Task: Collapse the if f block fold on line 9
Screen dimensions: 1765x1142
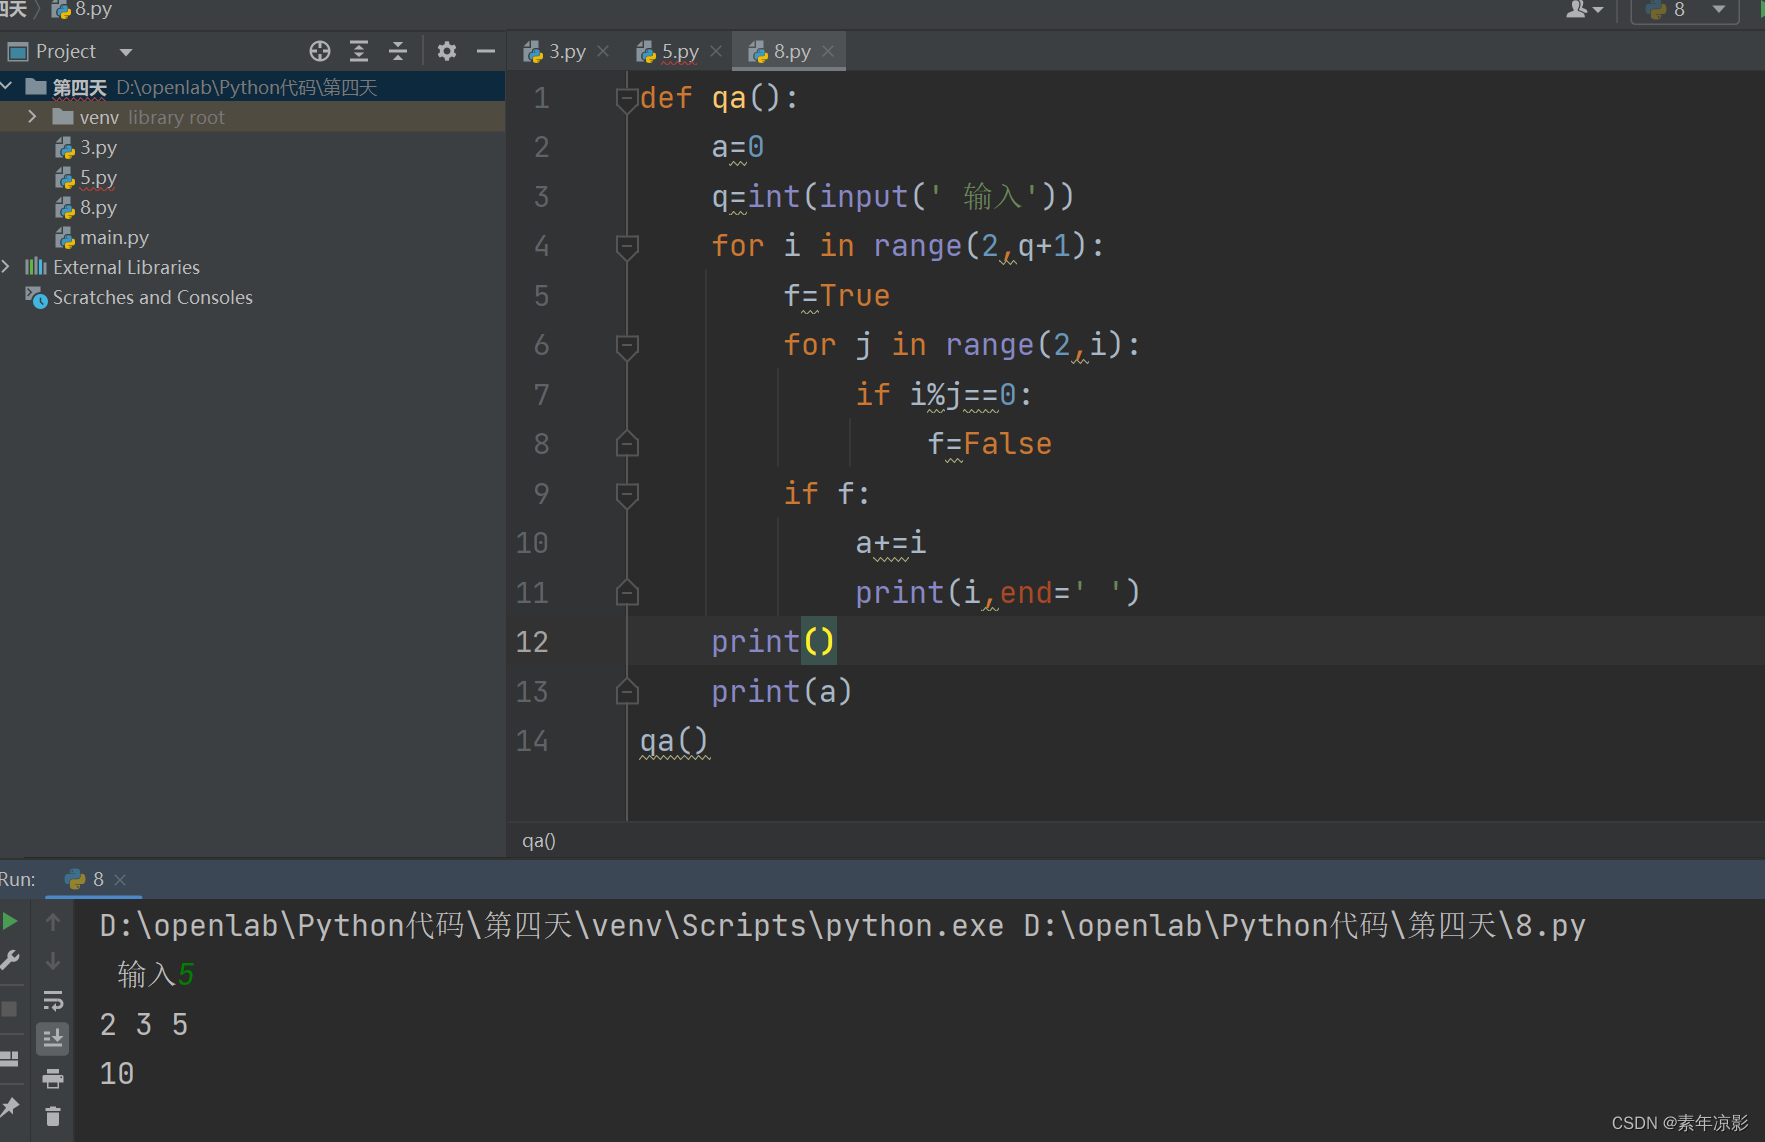Action: tap(627, 494)
